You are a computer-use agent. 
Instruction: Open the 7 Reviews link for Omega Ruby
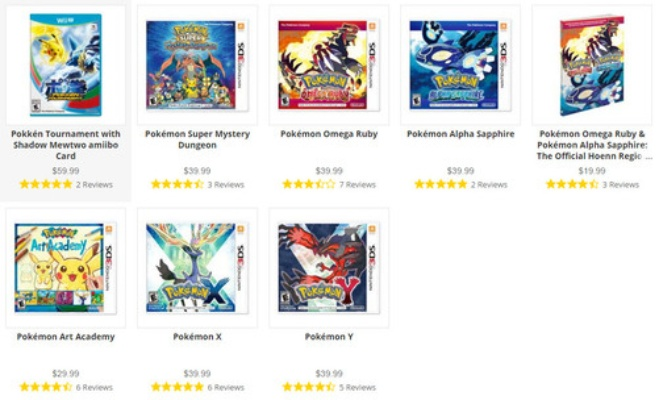pos(357,184)
